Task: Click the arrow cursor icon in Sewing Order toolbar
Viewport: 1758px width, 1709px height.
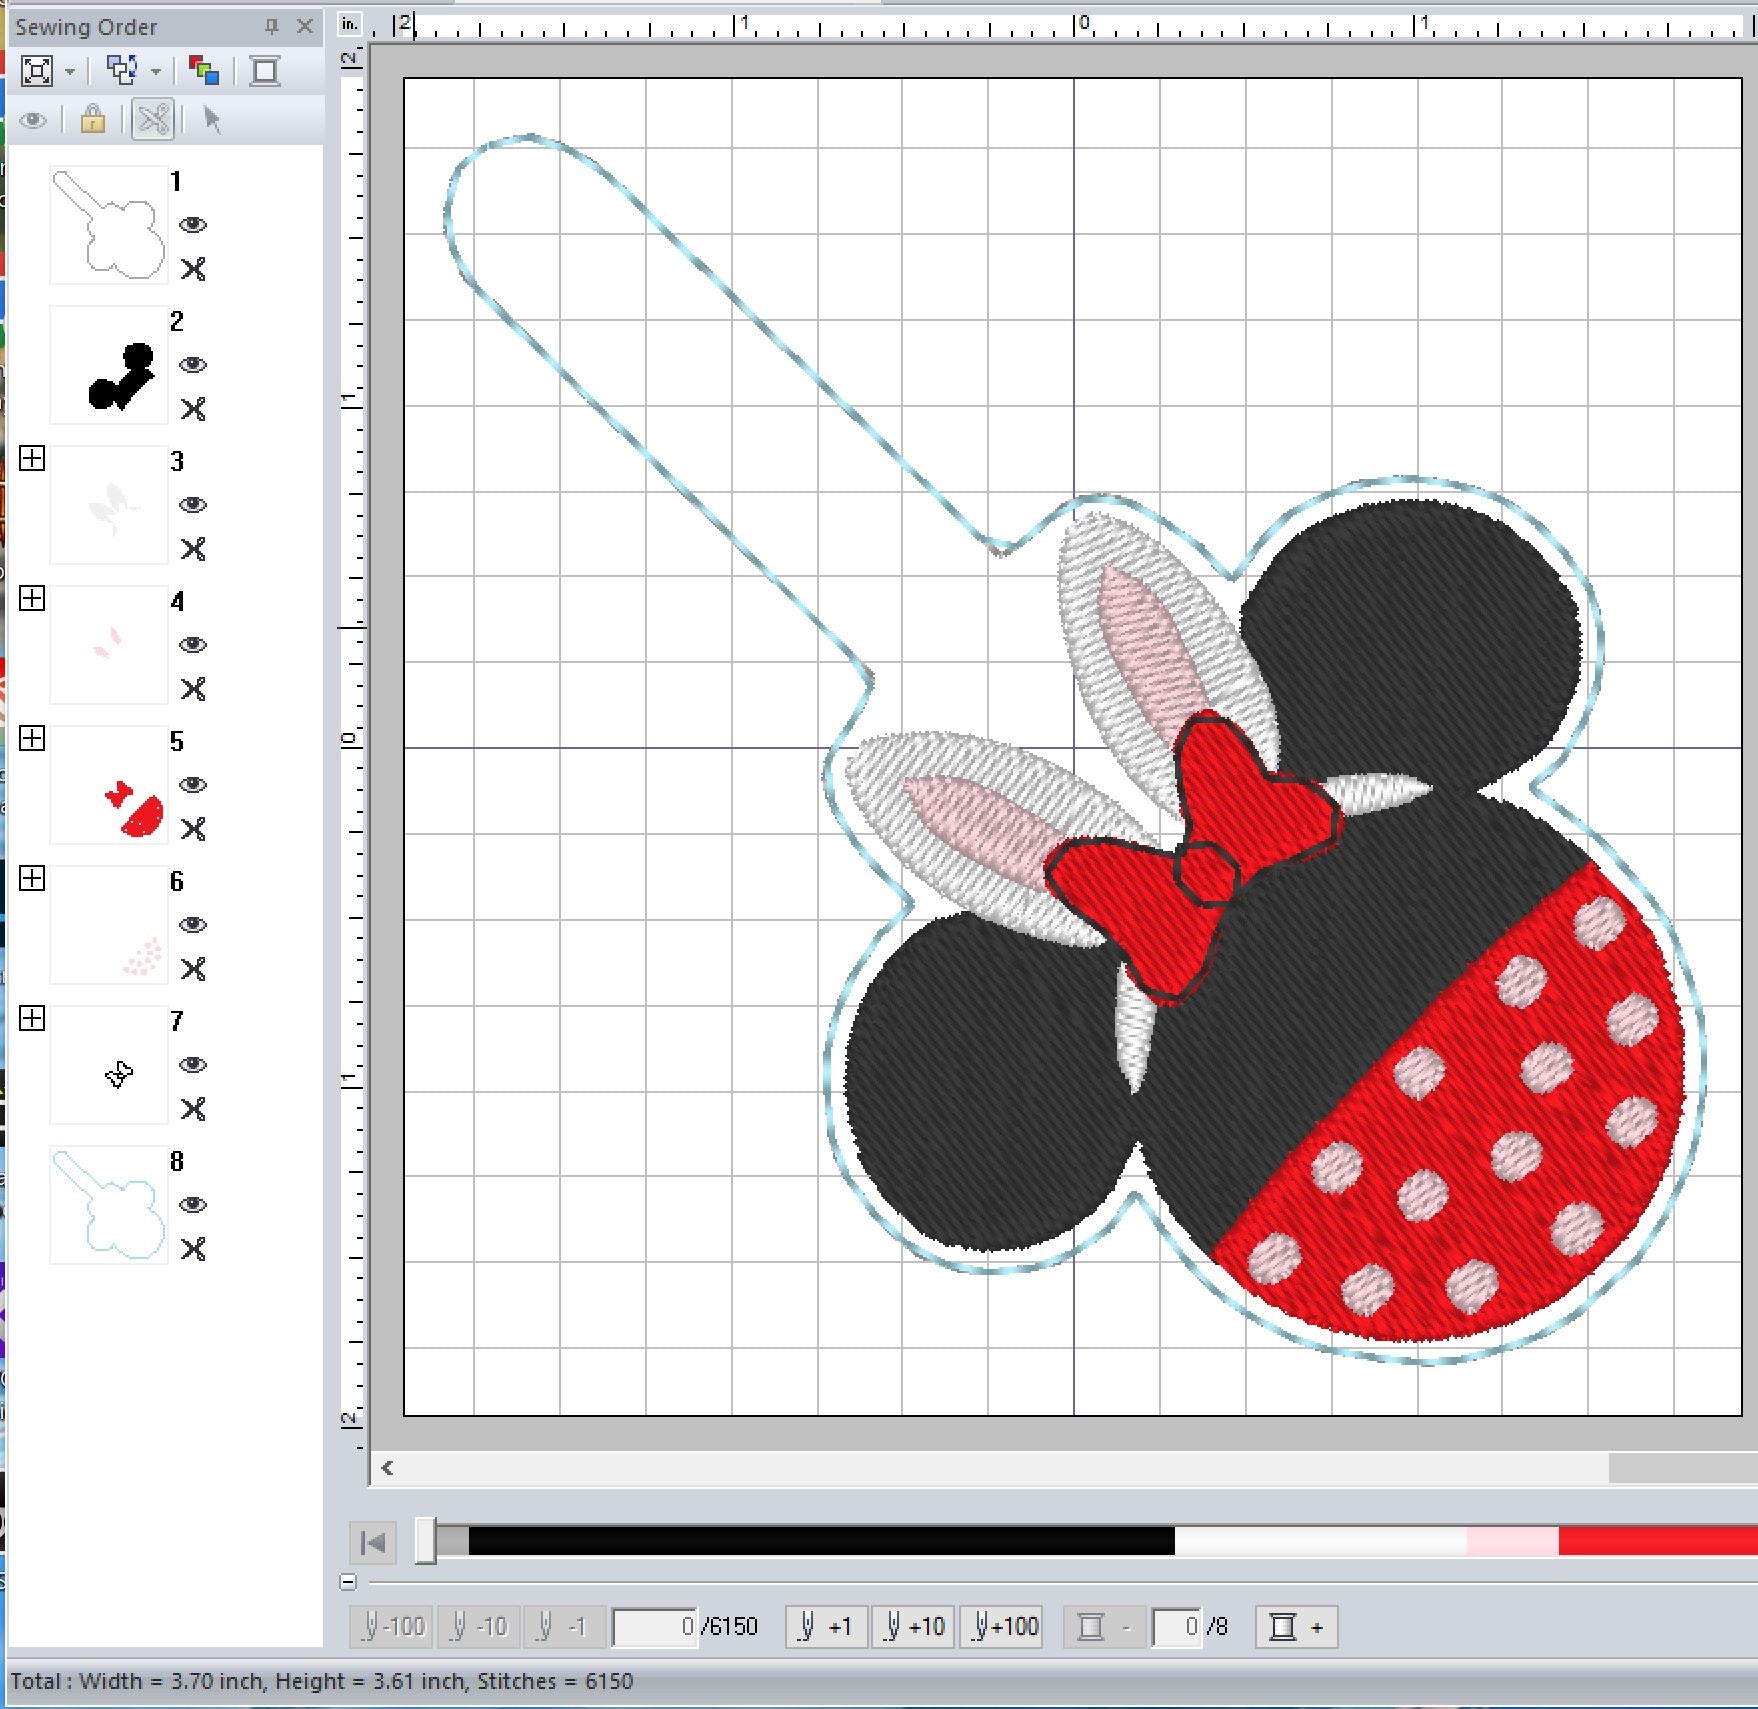Action: coord(211,120)
